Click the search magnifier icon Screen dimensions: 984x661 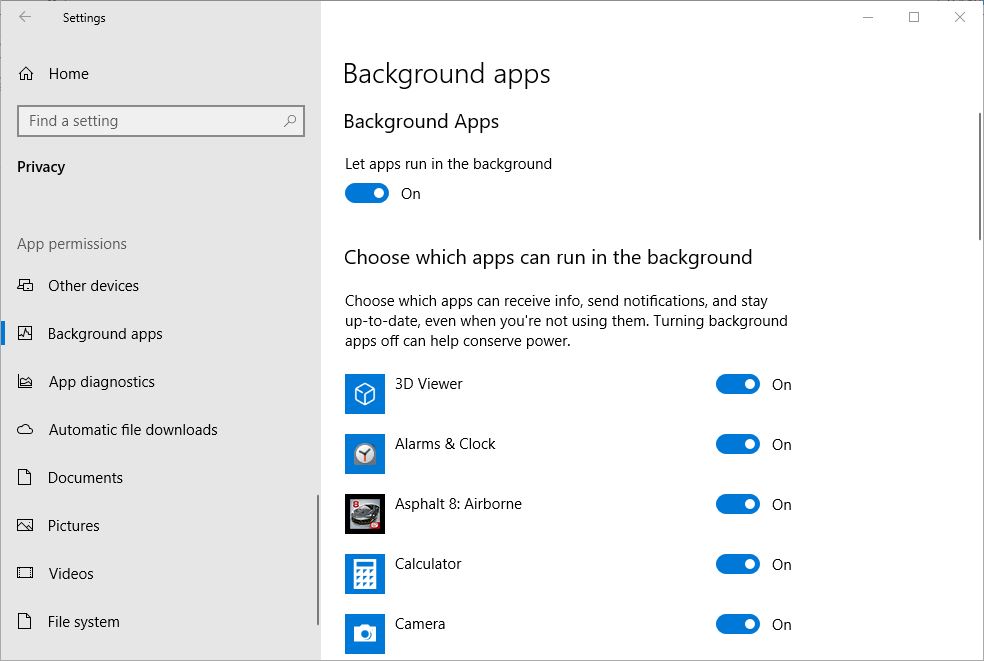(x=290, y=121)
